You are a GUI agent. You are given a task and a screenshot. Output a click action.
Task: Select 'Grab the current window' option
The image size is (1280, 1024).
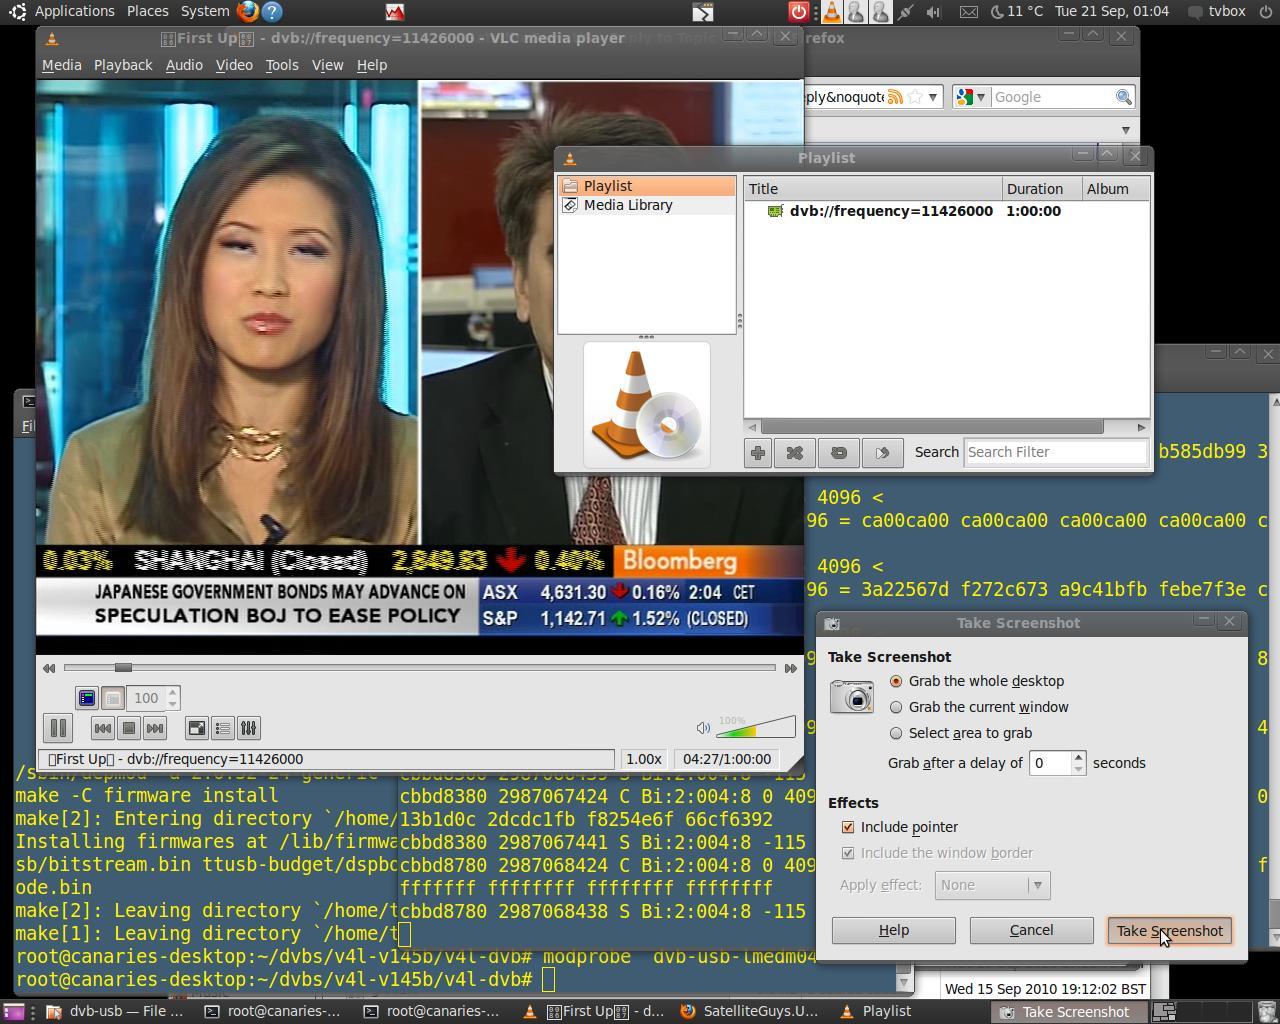(979, 707)
